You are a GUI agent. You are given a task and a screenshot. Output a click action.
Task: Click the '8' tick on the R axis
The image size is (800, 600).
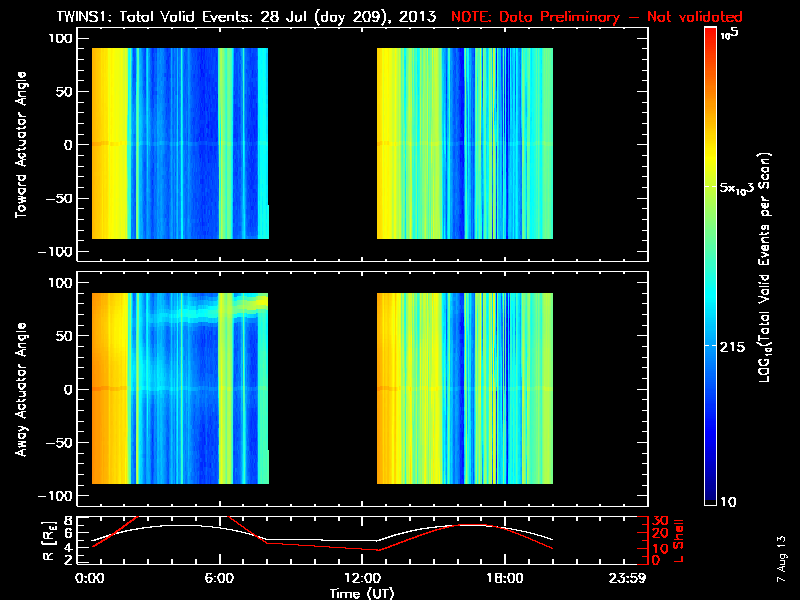point(69,521)
